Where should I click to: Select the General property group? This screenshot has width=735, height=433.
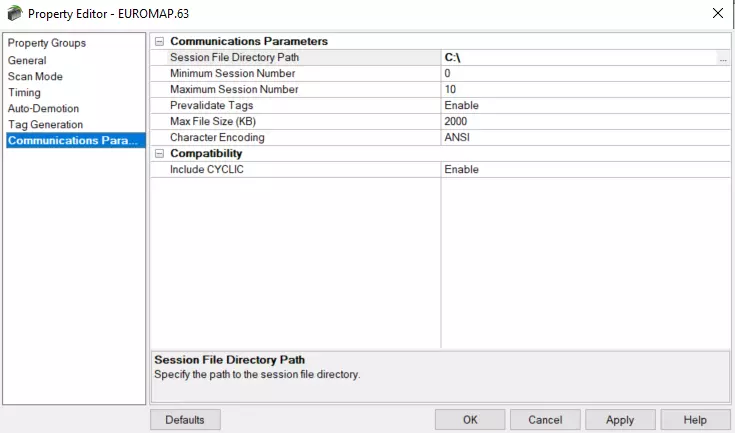coord(27,60)
